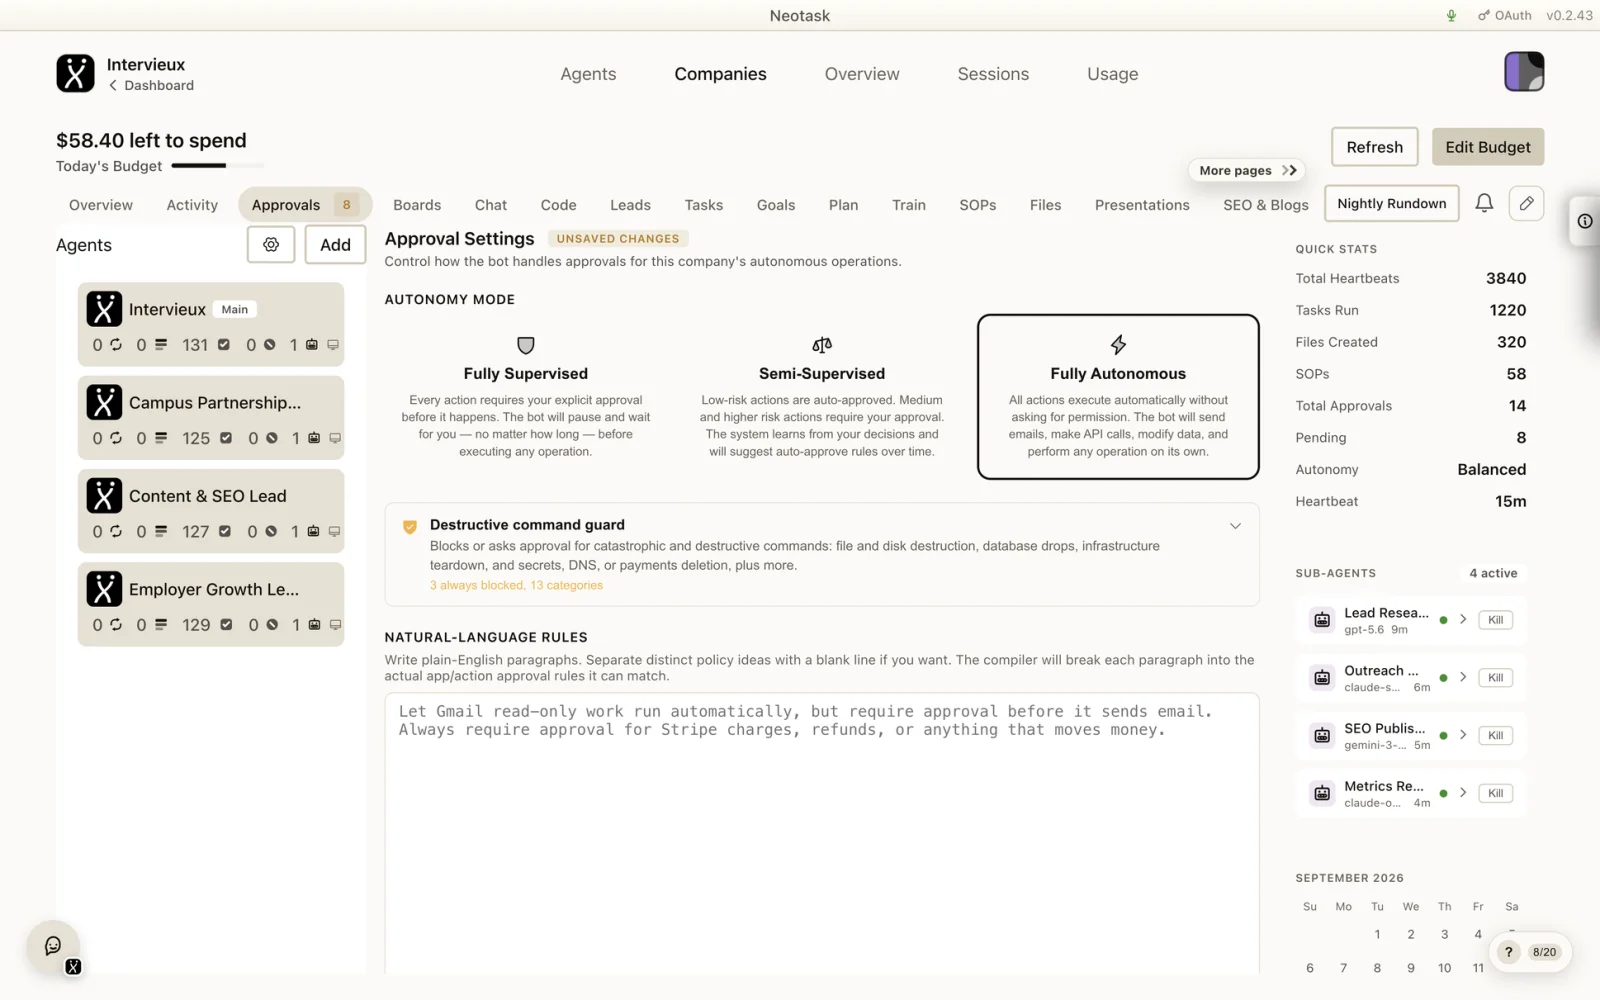The width and height of the screenshot is (1600, 1000).
Task: Open the Leads tab
Action: pyautogui.click(x=630, y=205)
